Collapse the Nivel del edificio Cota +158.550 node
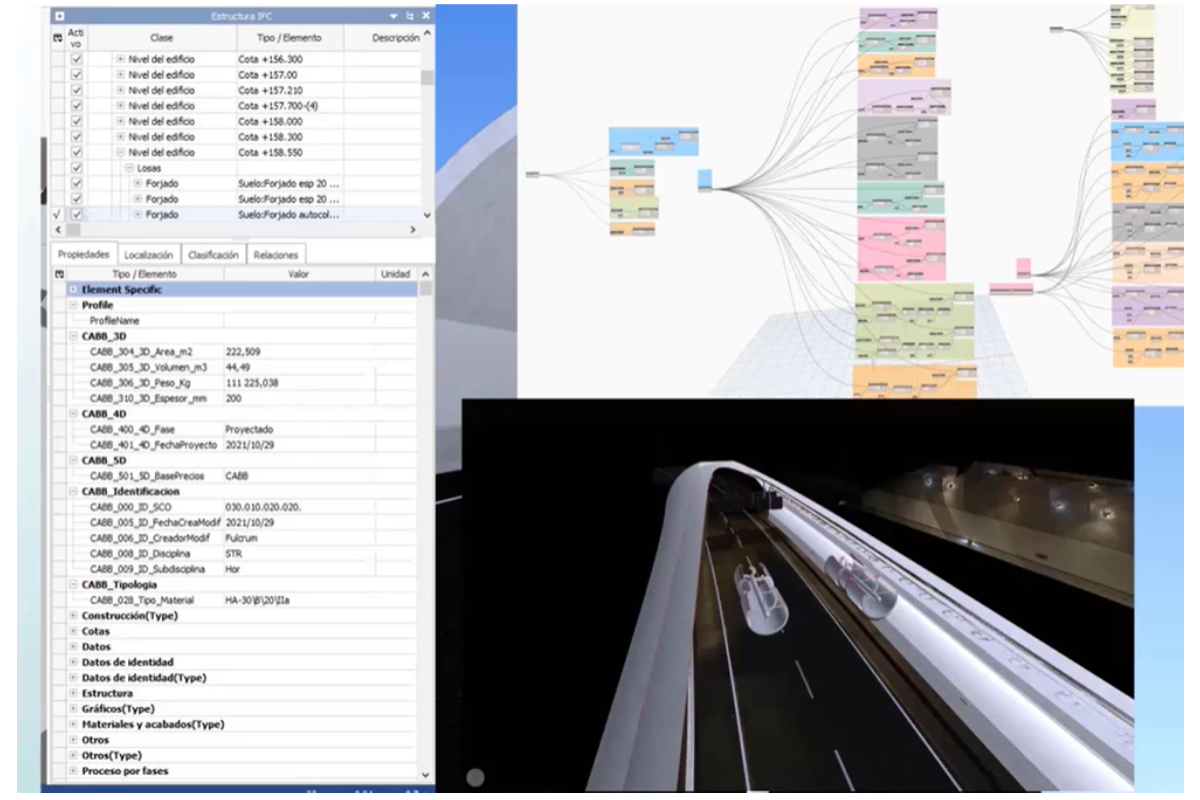1200x800 pixels. [x=119, y=152]
